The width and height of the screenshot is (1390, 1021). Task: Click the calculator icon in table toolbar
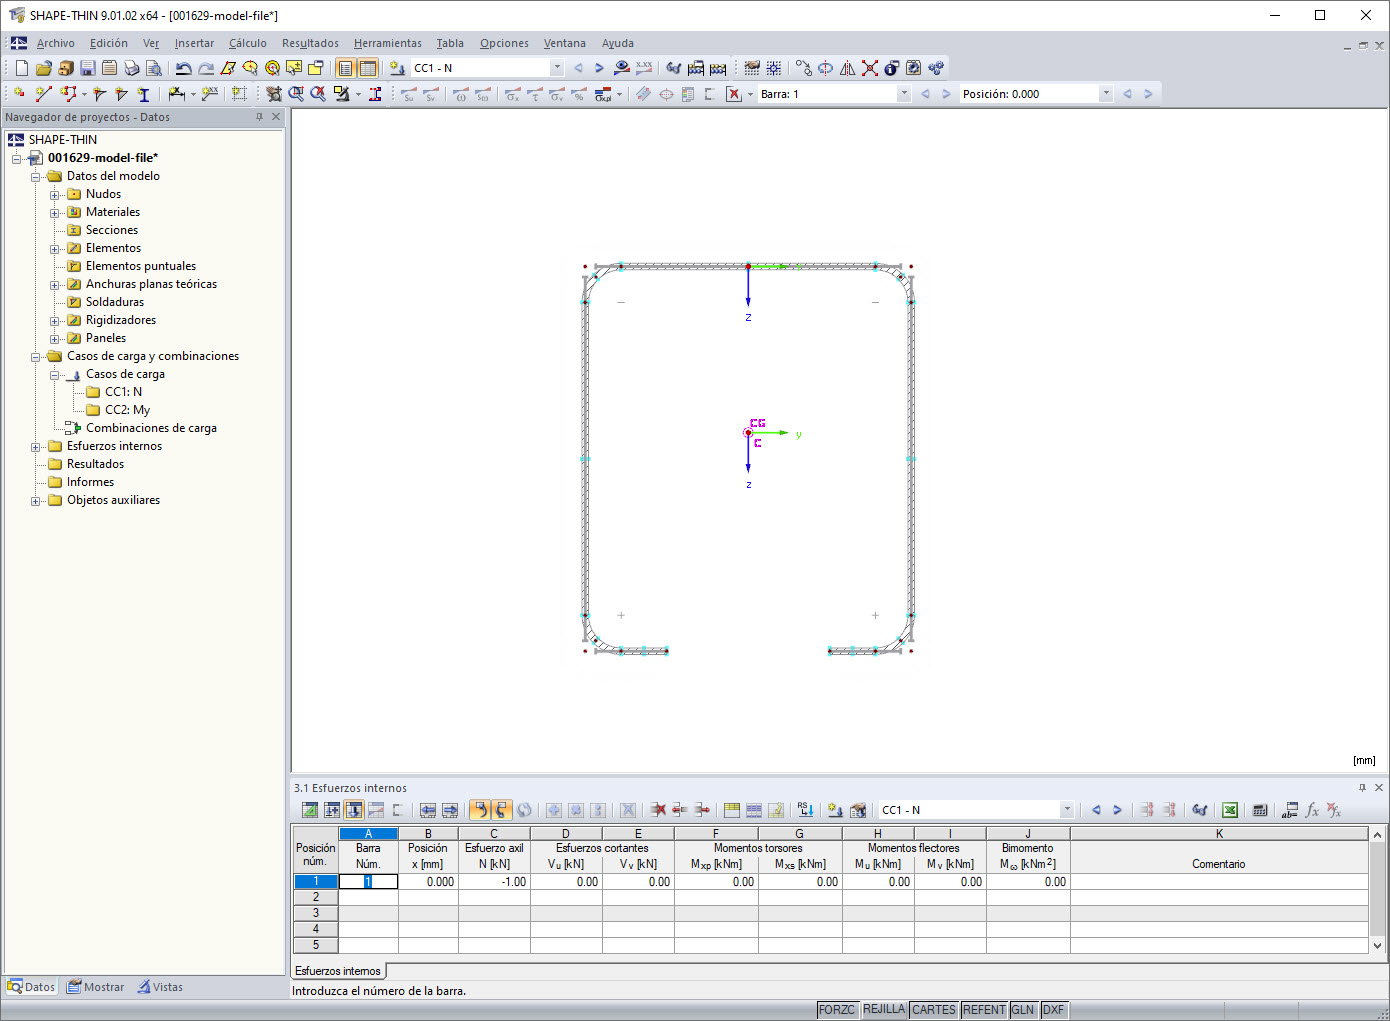tap(1260, 810)
